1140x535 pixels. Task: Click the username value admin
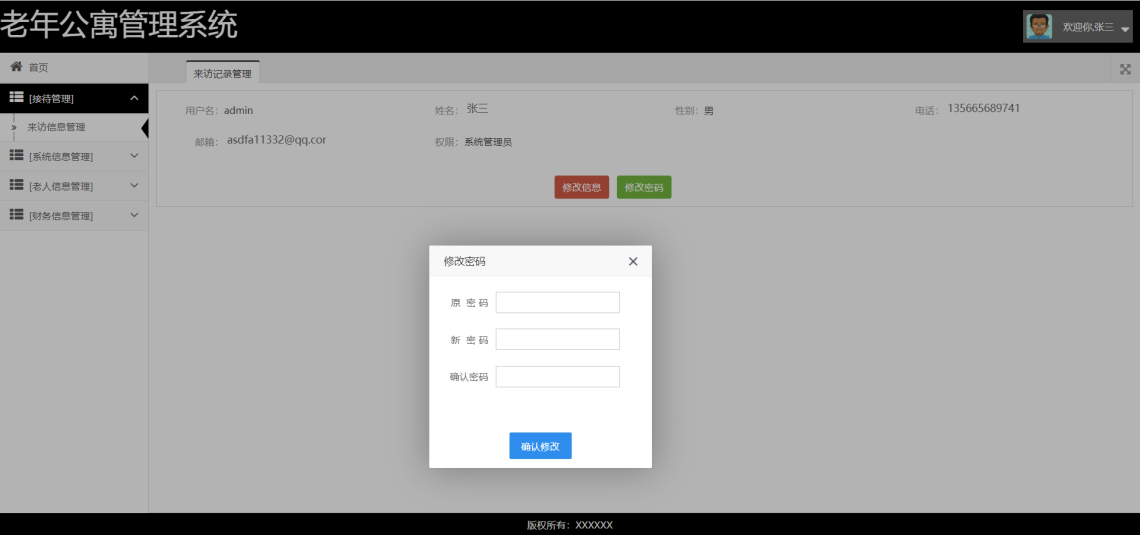coord(238,110)
